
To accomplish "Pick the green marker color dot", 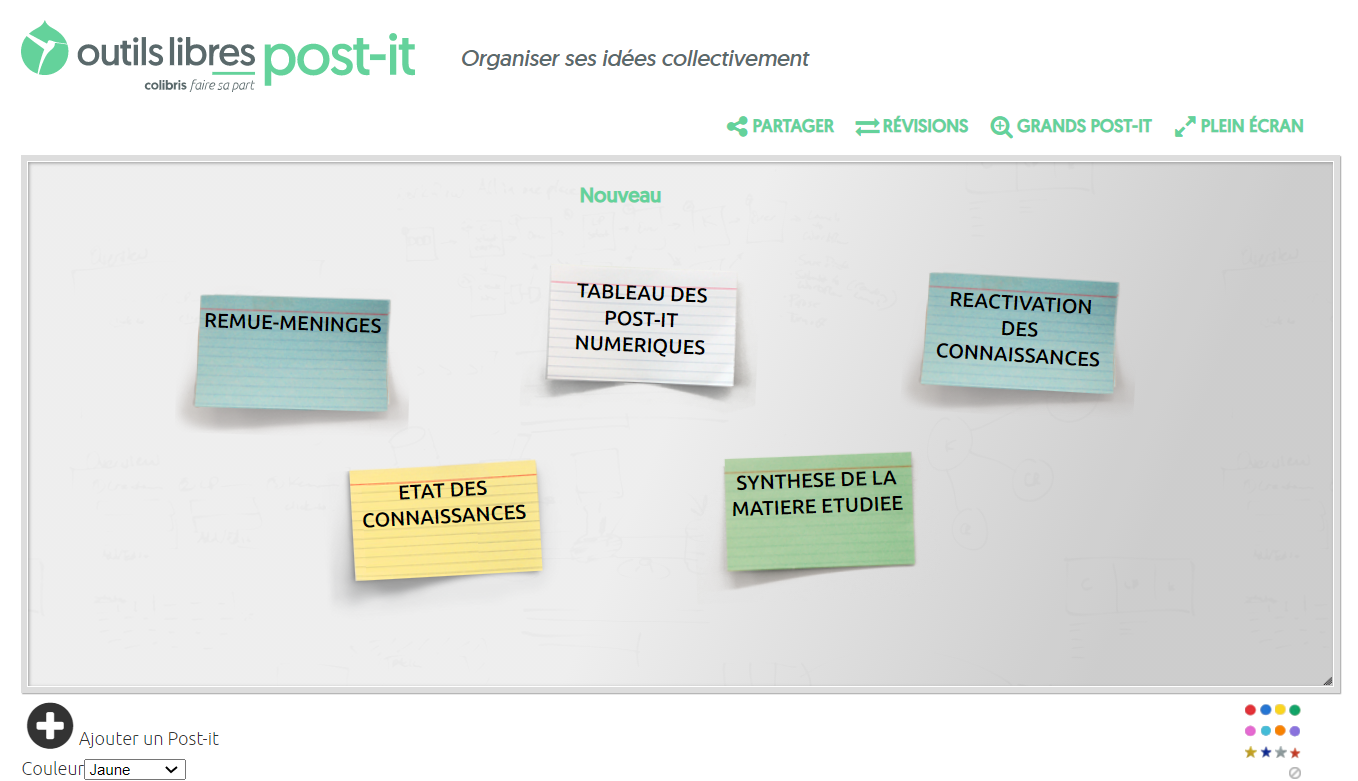I will click(1294, 710).
